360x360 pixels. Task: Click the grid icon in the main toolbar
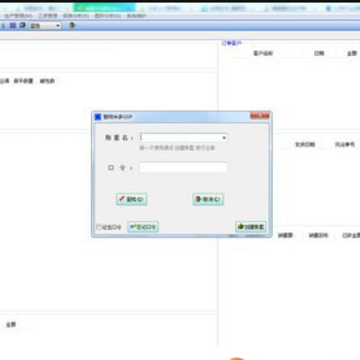(13, 25)
